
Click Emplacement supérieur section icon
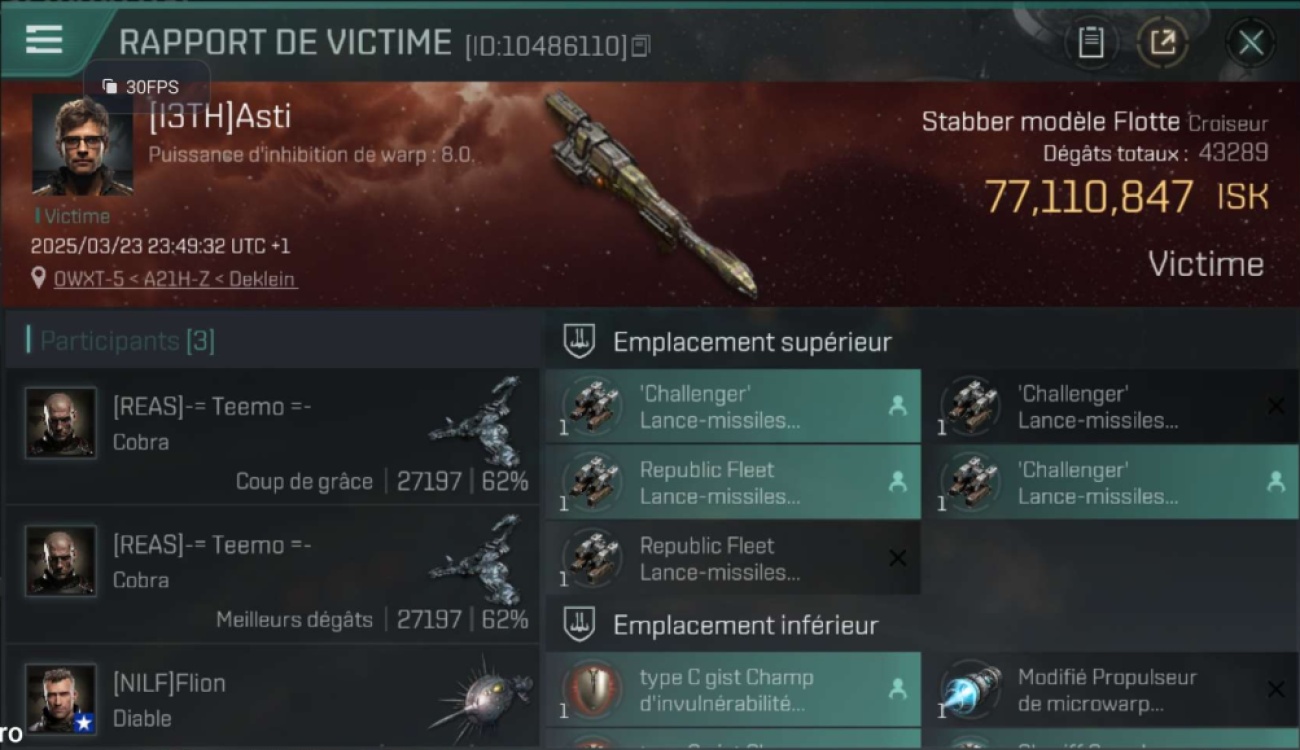tap(579, 341)
